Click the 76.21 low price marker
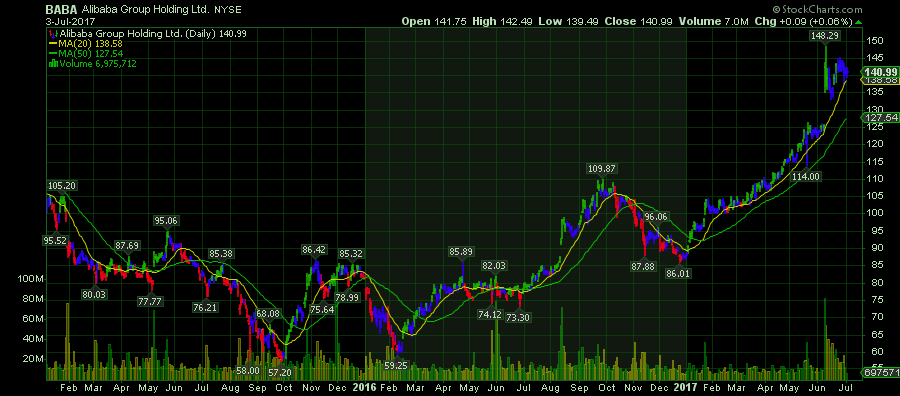Image resolution: width=900 pixels, height=396 pixels. tap(205, 307)
